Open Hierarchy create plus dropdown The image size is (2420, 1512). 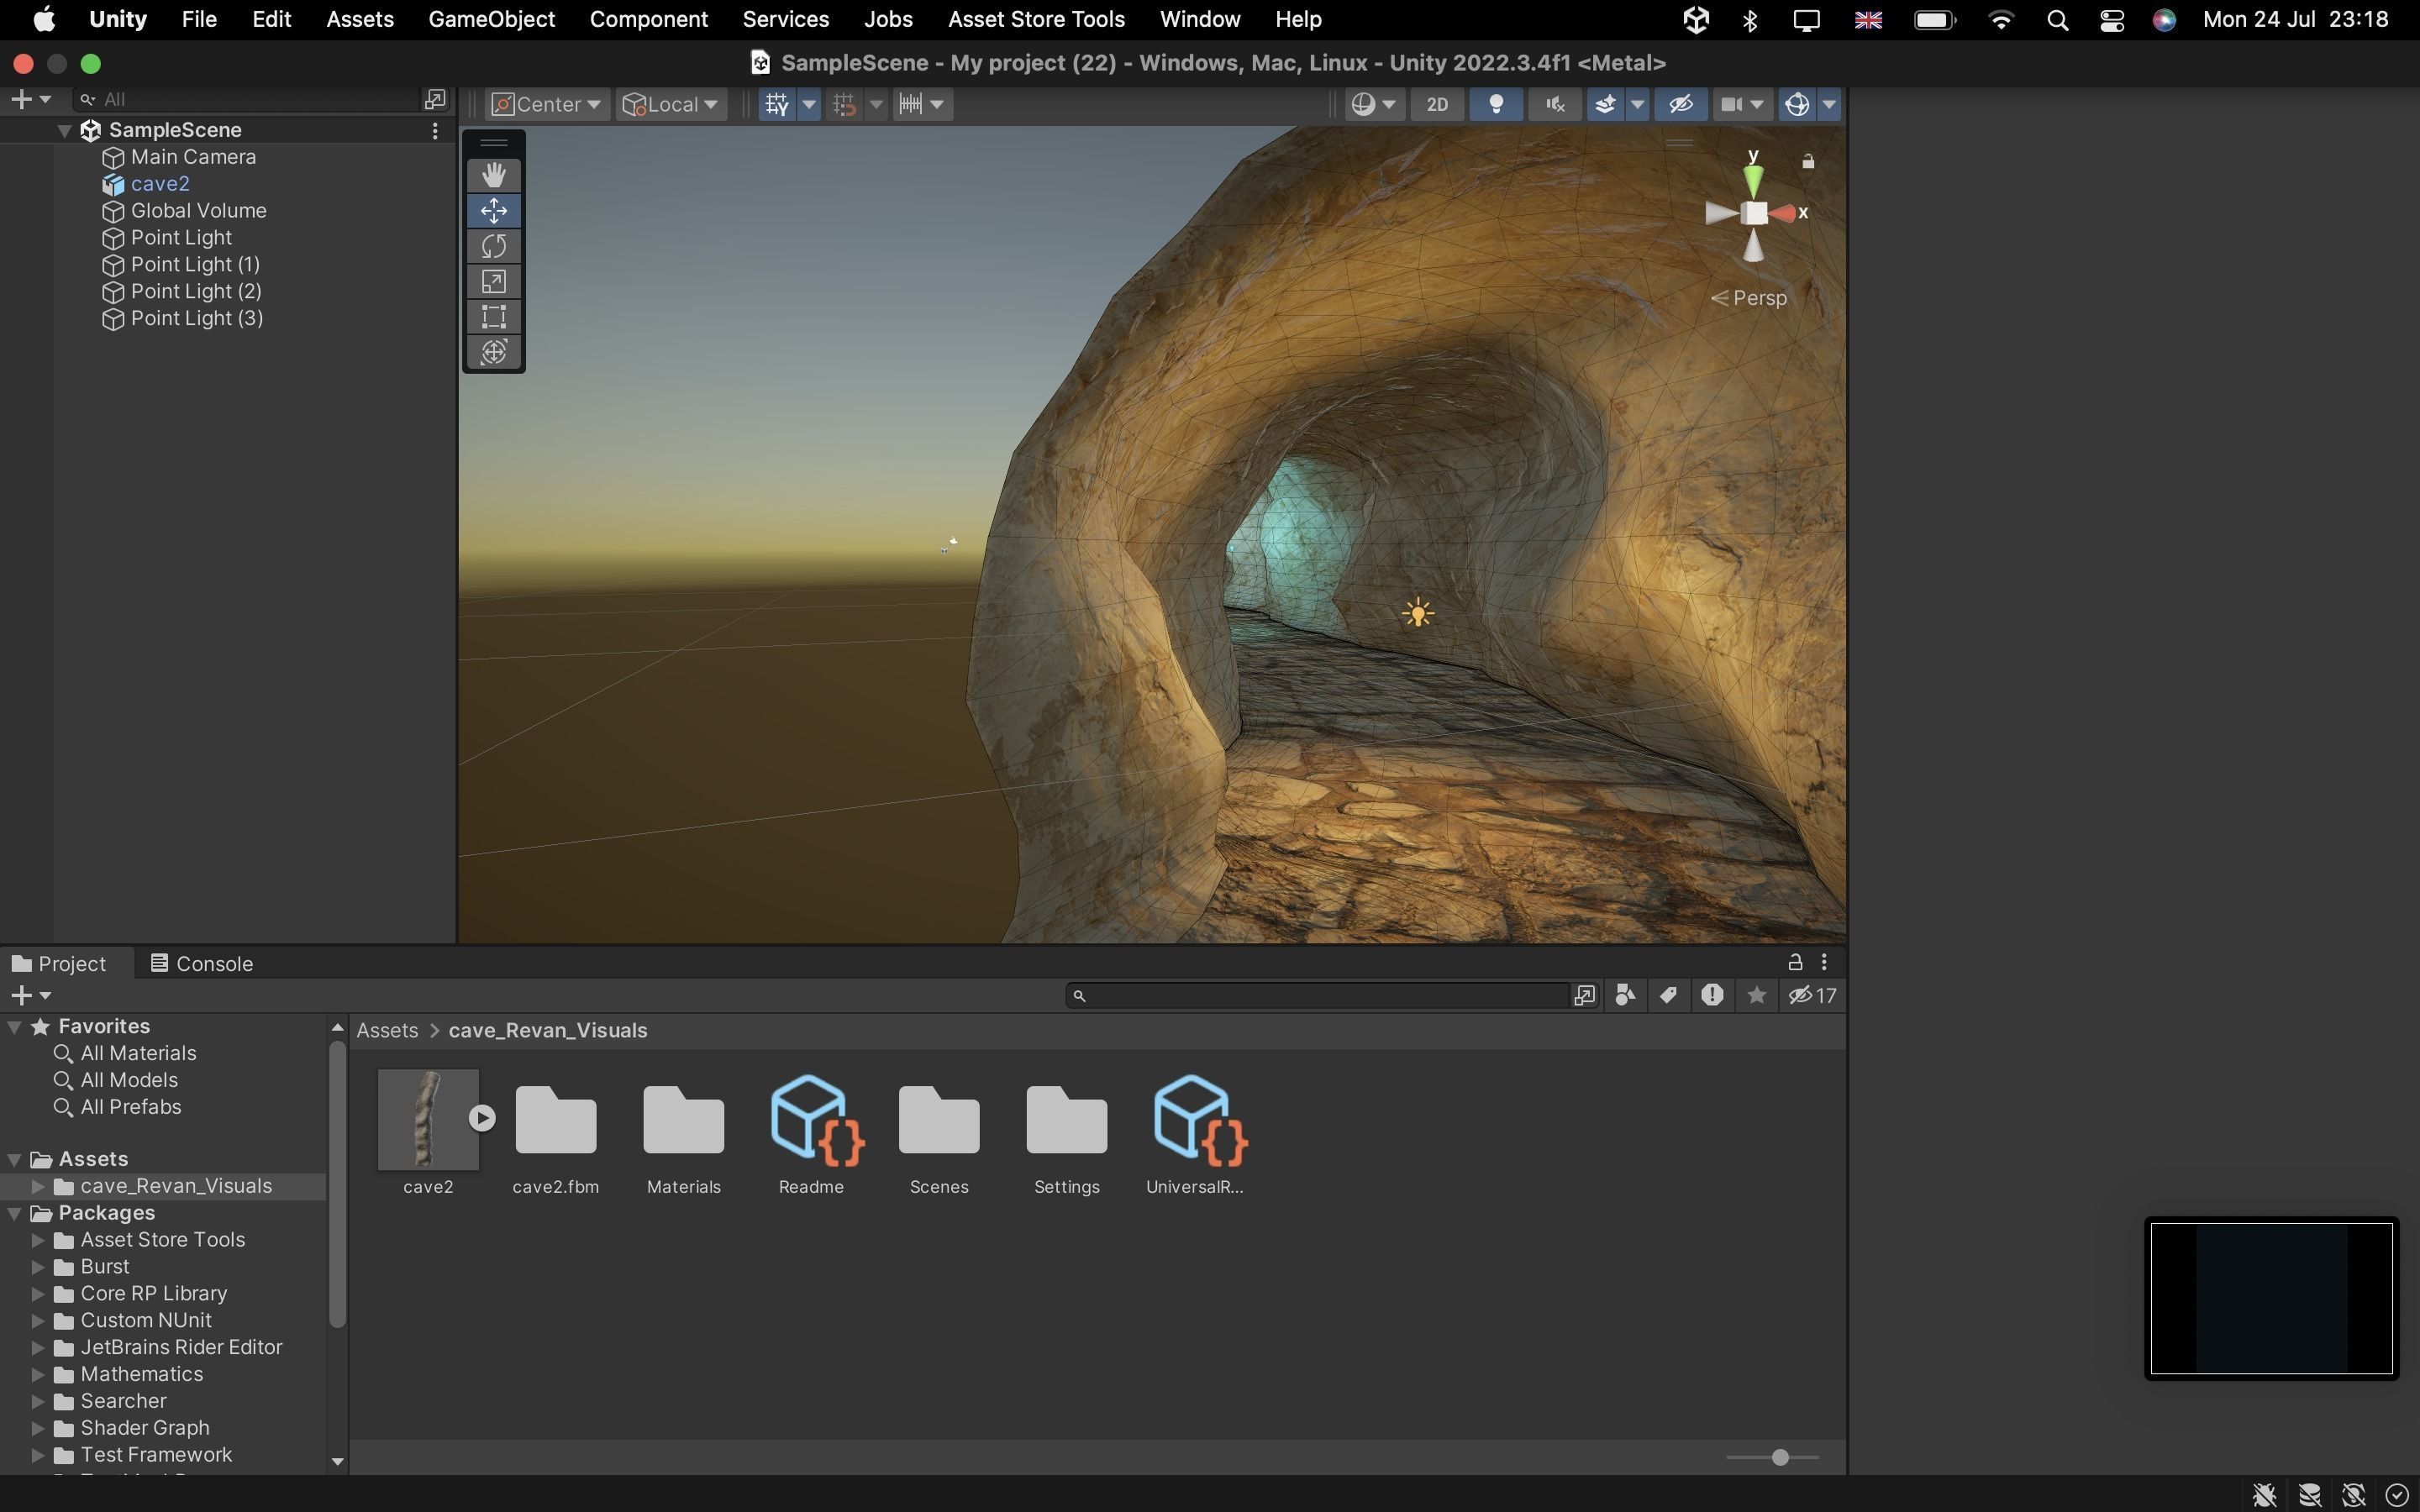30,99
